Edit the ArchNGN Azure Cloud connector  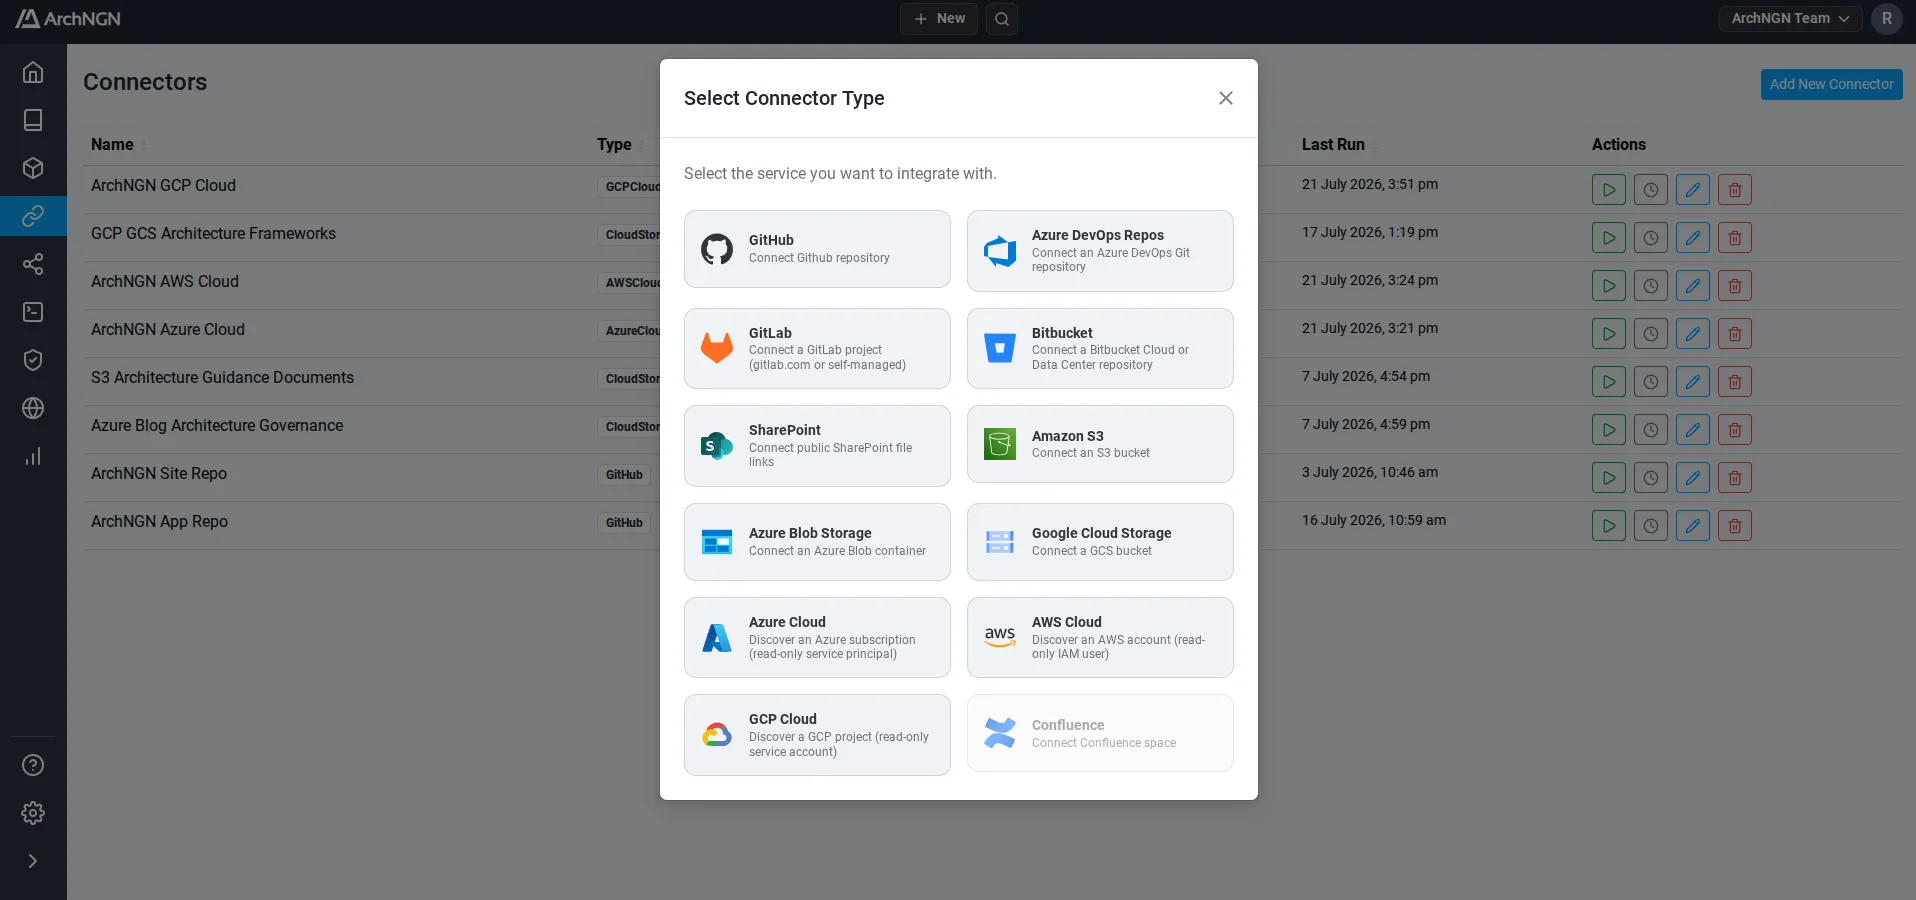pos(1693,334)
